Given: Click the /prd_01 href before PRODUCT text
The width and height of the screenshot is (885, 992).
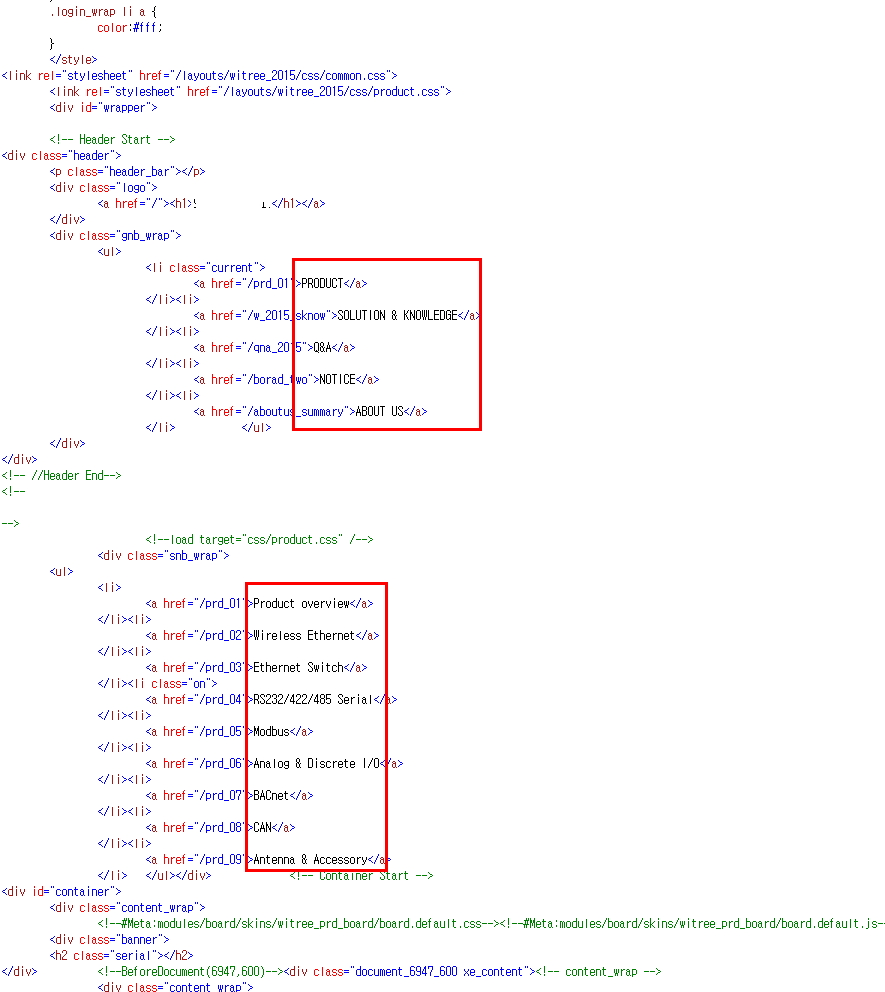Looking at the screenshot, I should [269, 283].
